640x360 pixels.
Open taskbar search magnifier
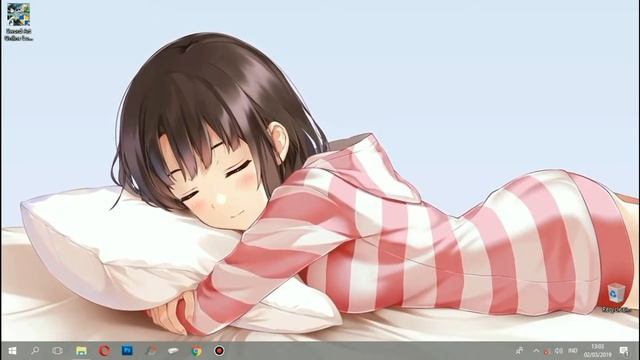(x=35, y=351)
